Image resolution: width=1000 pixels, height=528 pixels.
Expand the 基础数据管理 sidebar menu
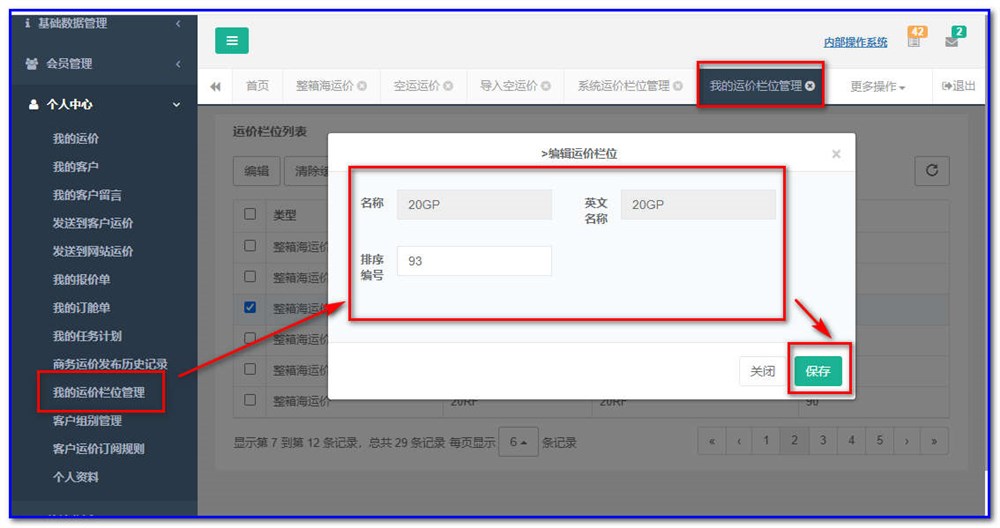104,24
